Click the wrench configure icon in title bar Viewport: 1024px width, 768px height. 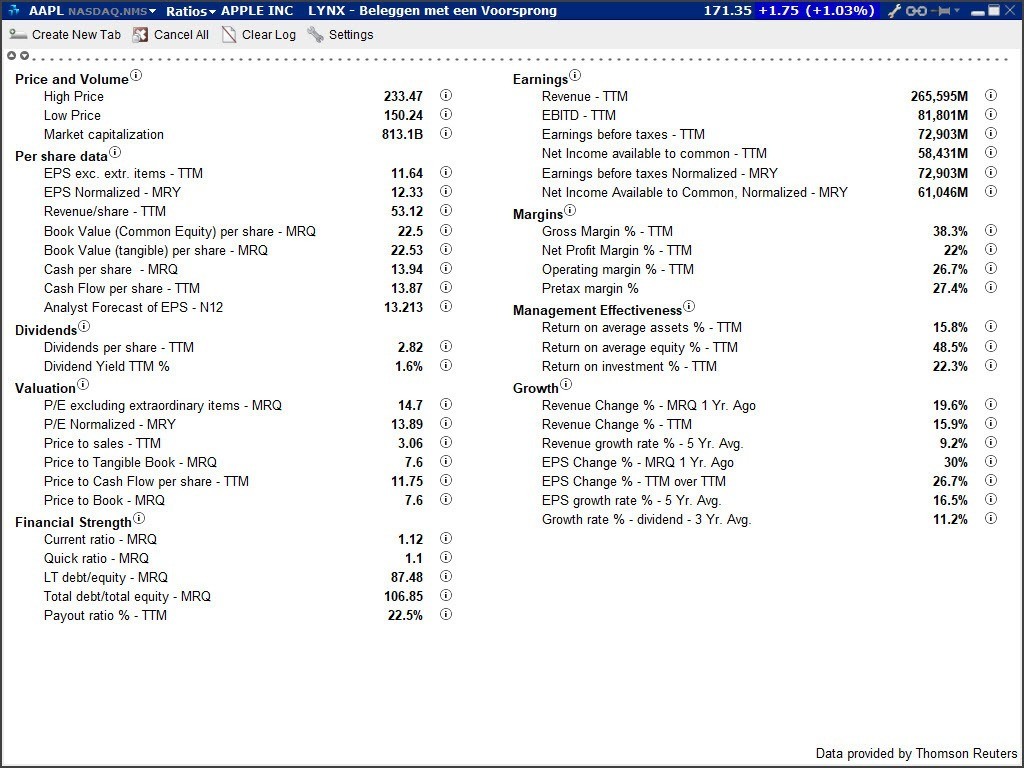(x=895, y=10)
